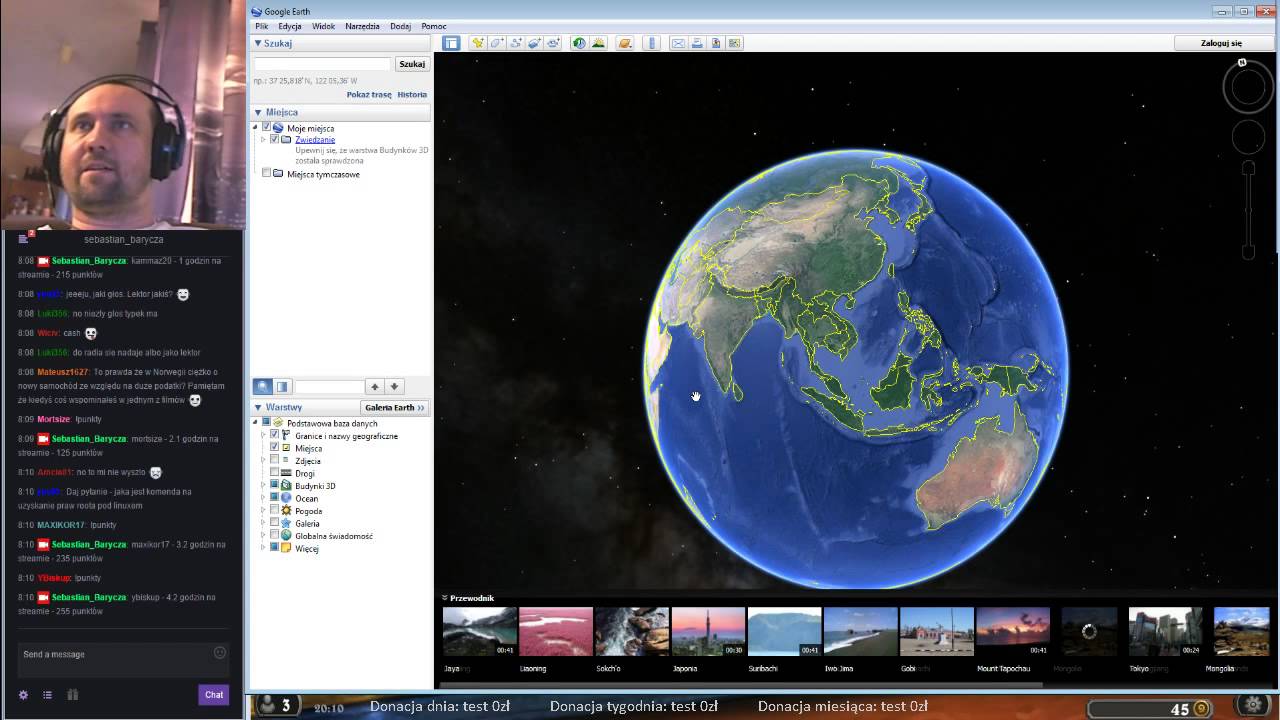1280x720 pixels.
Task: Click the Pokaż trasę link
Action: (369, 94)
